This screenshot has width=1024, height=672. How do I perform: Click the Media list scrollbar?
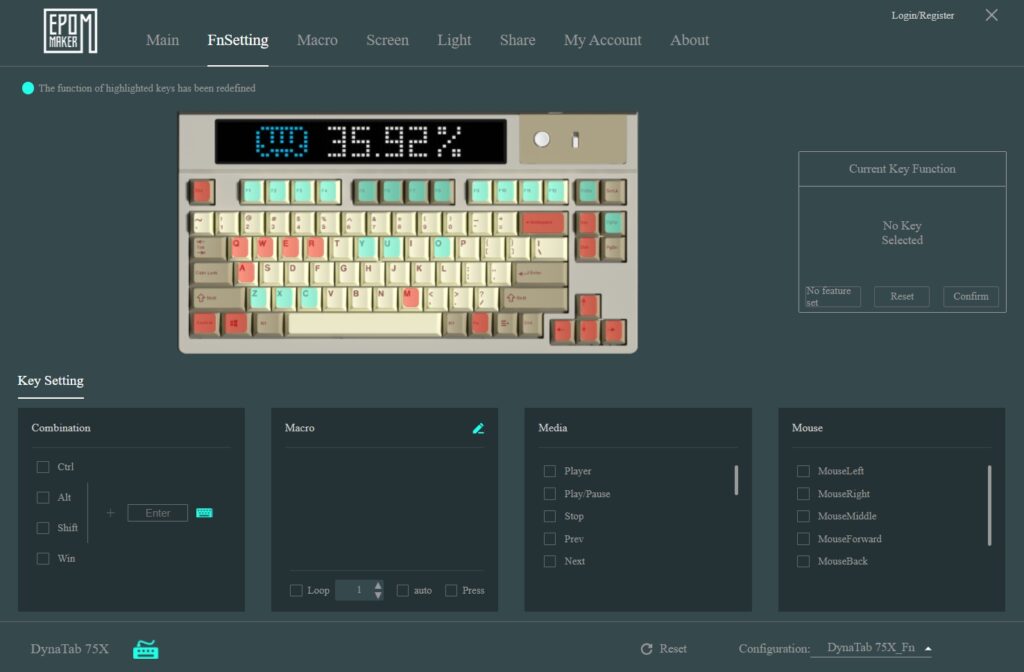pyautogui.click(x=736, y=481)
